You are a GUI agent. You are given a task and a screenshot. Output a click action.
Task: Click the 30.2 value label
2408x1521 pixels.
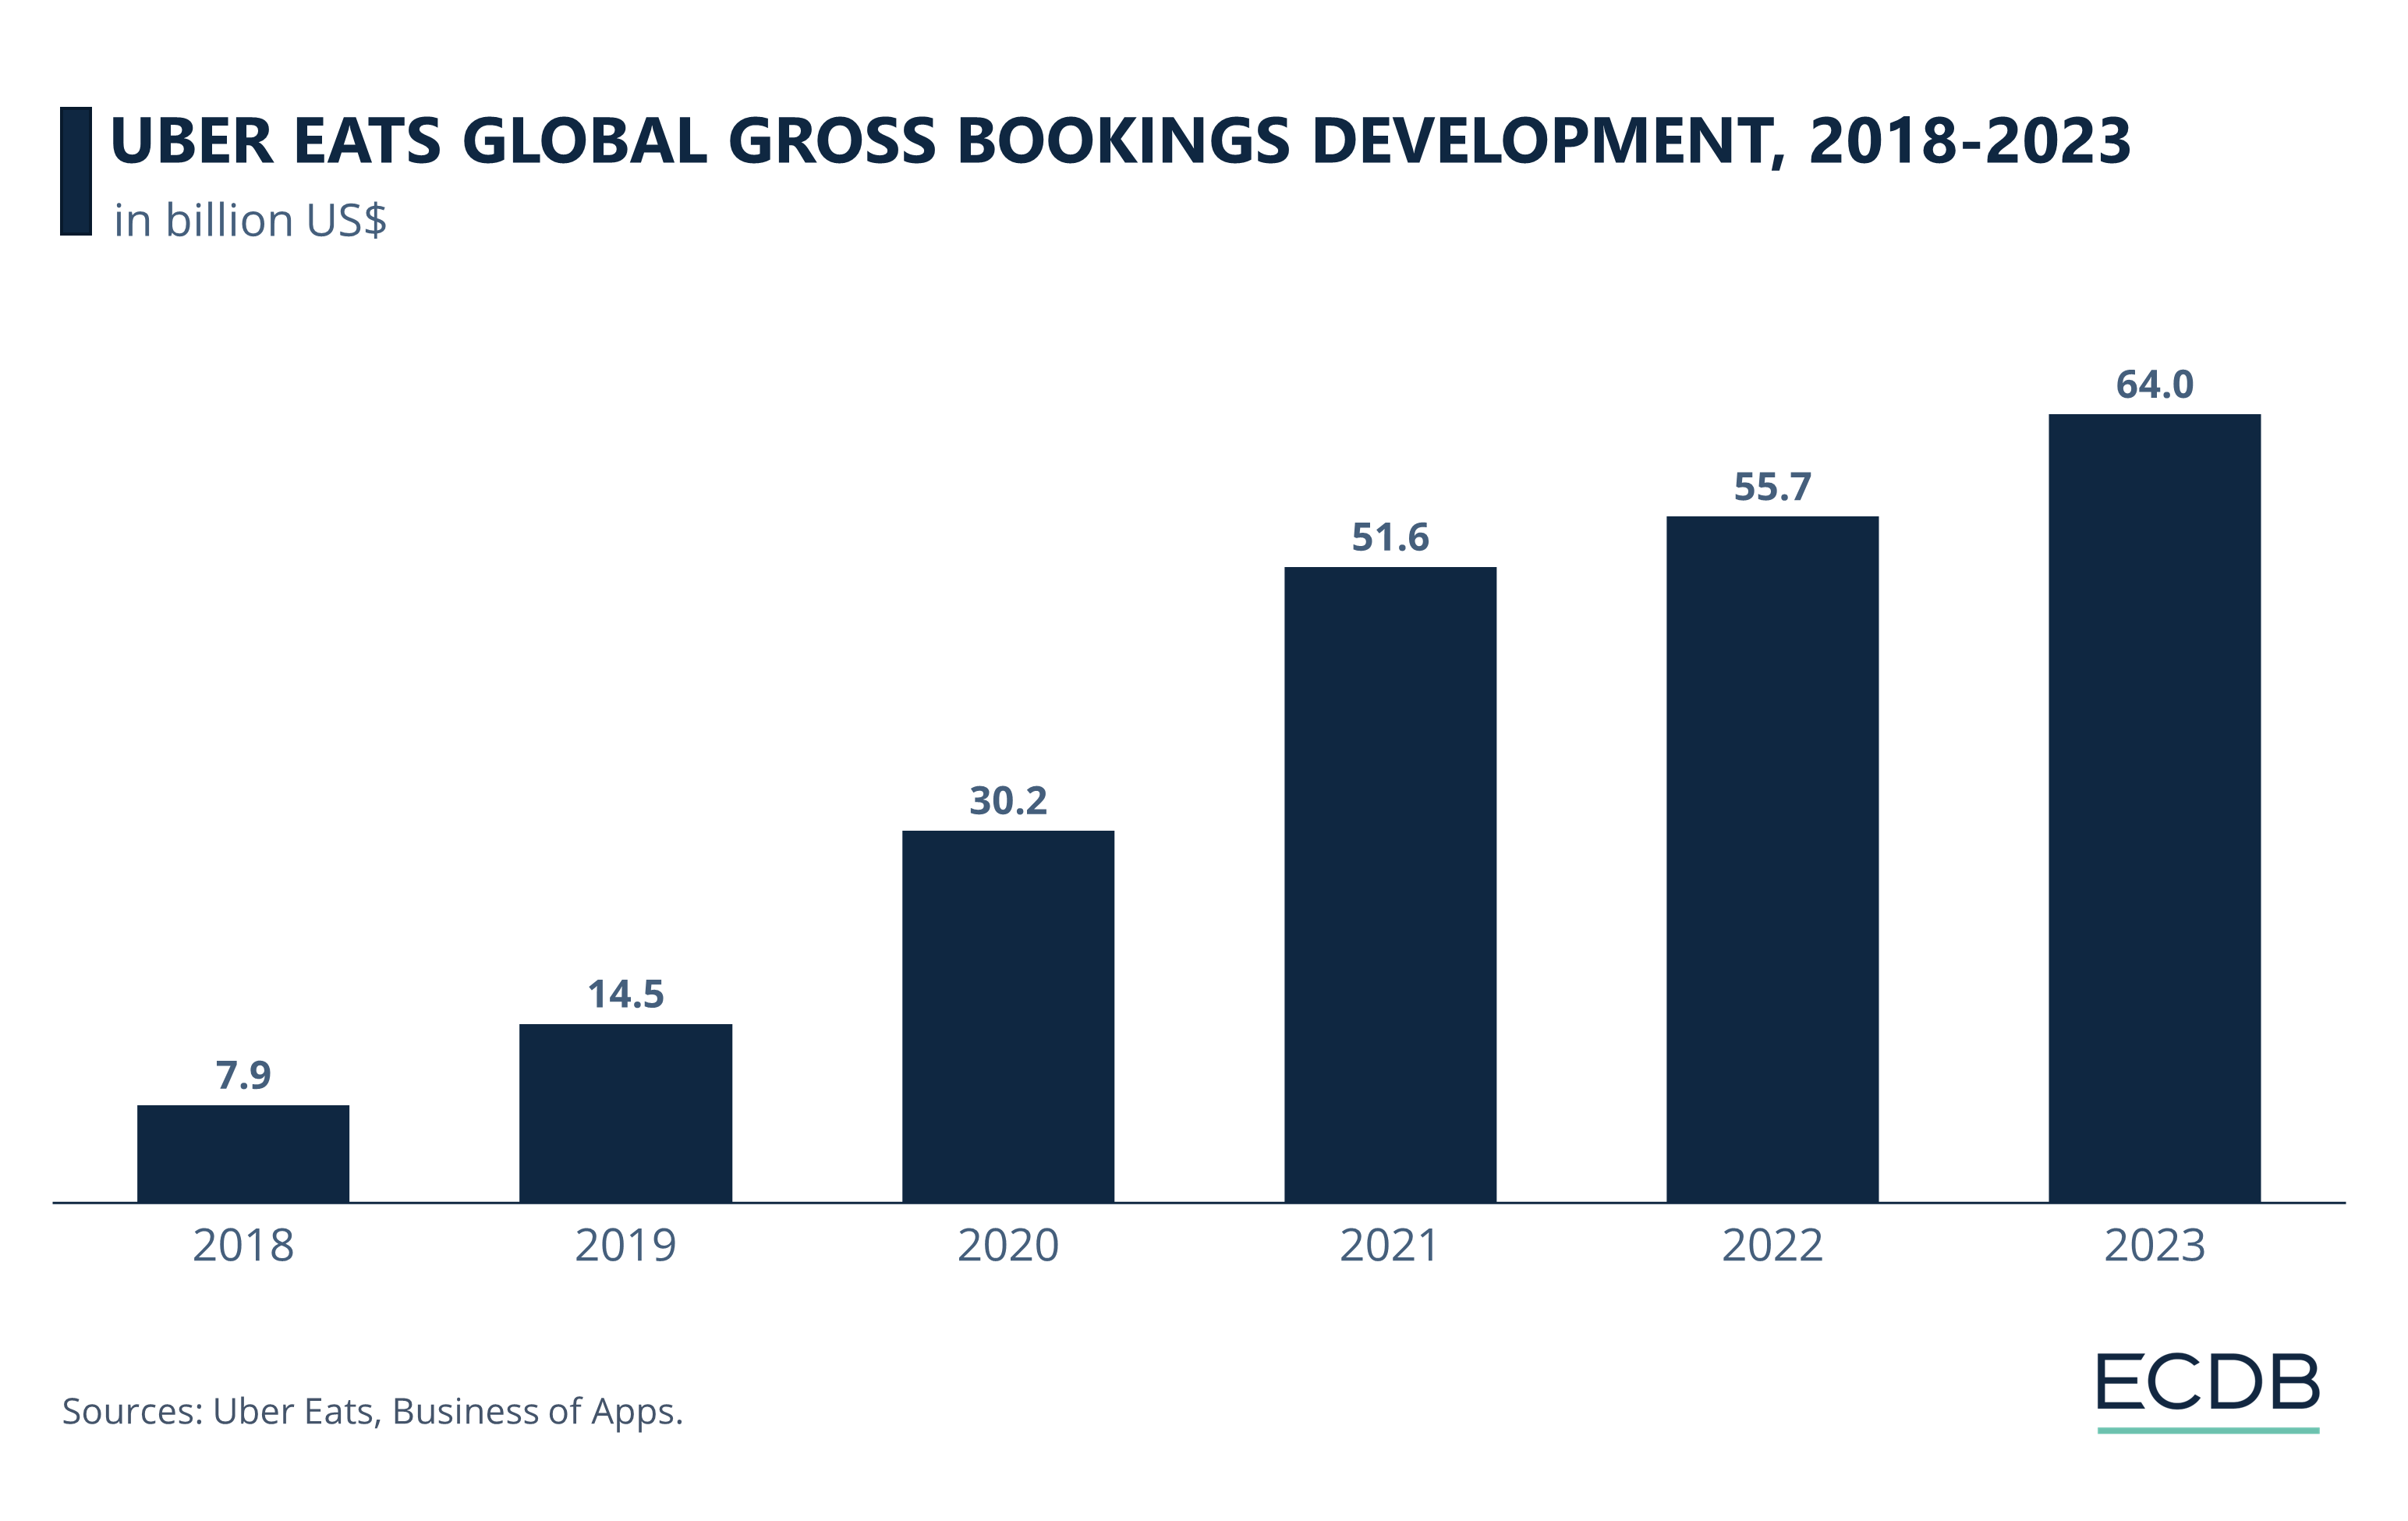(1008, 801)
